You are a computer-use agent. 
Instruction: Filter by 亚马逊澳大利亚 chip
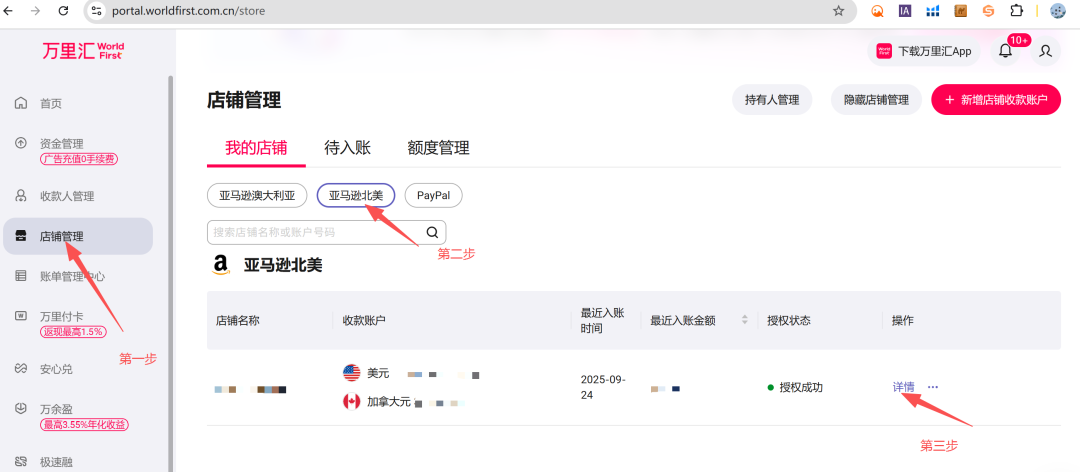pos(256,196)
